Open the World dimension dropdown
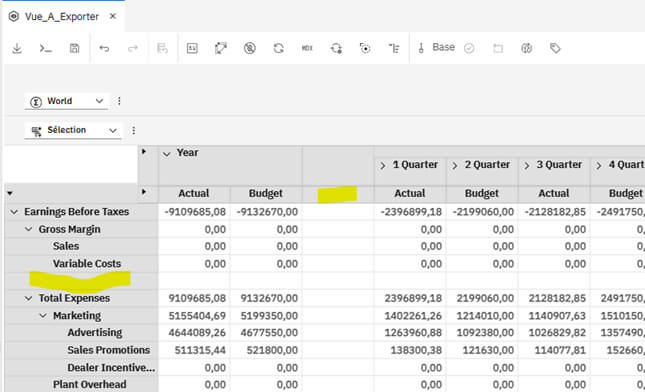 click(66, 101)
